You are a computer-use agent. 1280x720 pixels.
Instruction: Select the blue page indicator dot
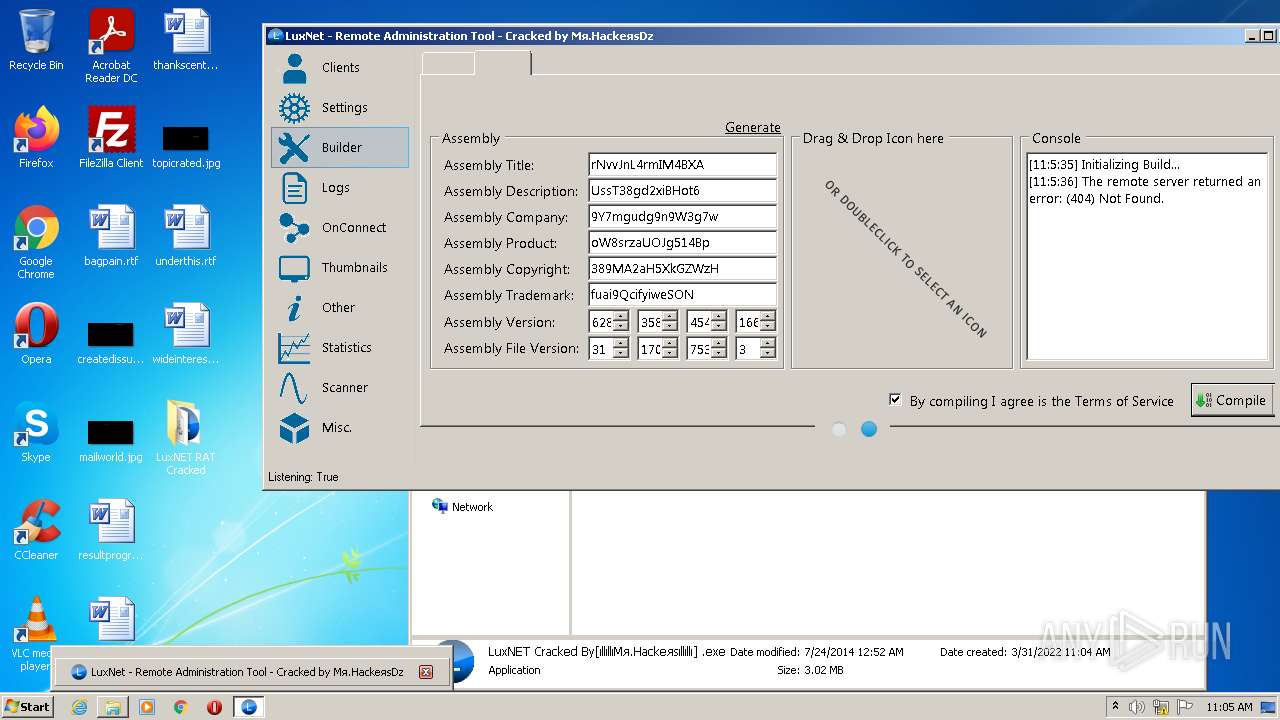(869, 429)
